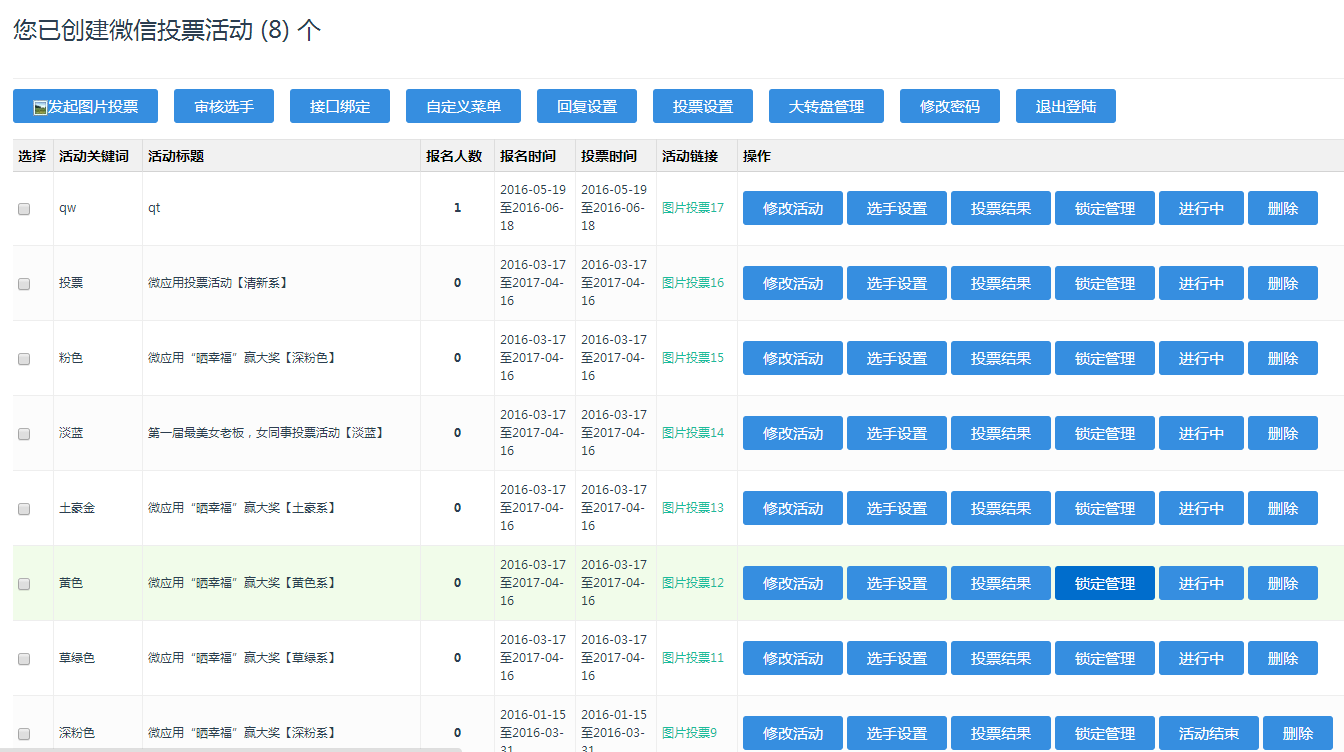The image size is (1344, 752).
Task: Click 大转盘管理 button
Action: [826, 106]
